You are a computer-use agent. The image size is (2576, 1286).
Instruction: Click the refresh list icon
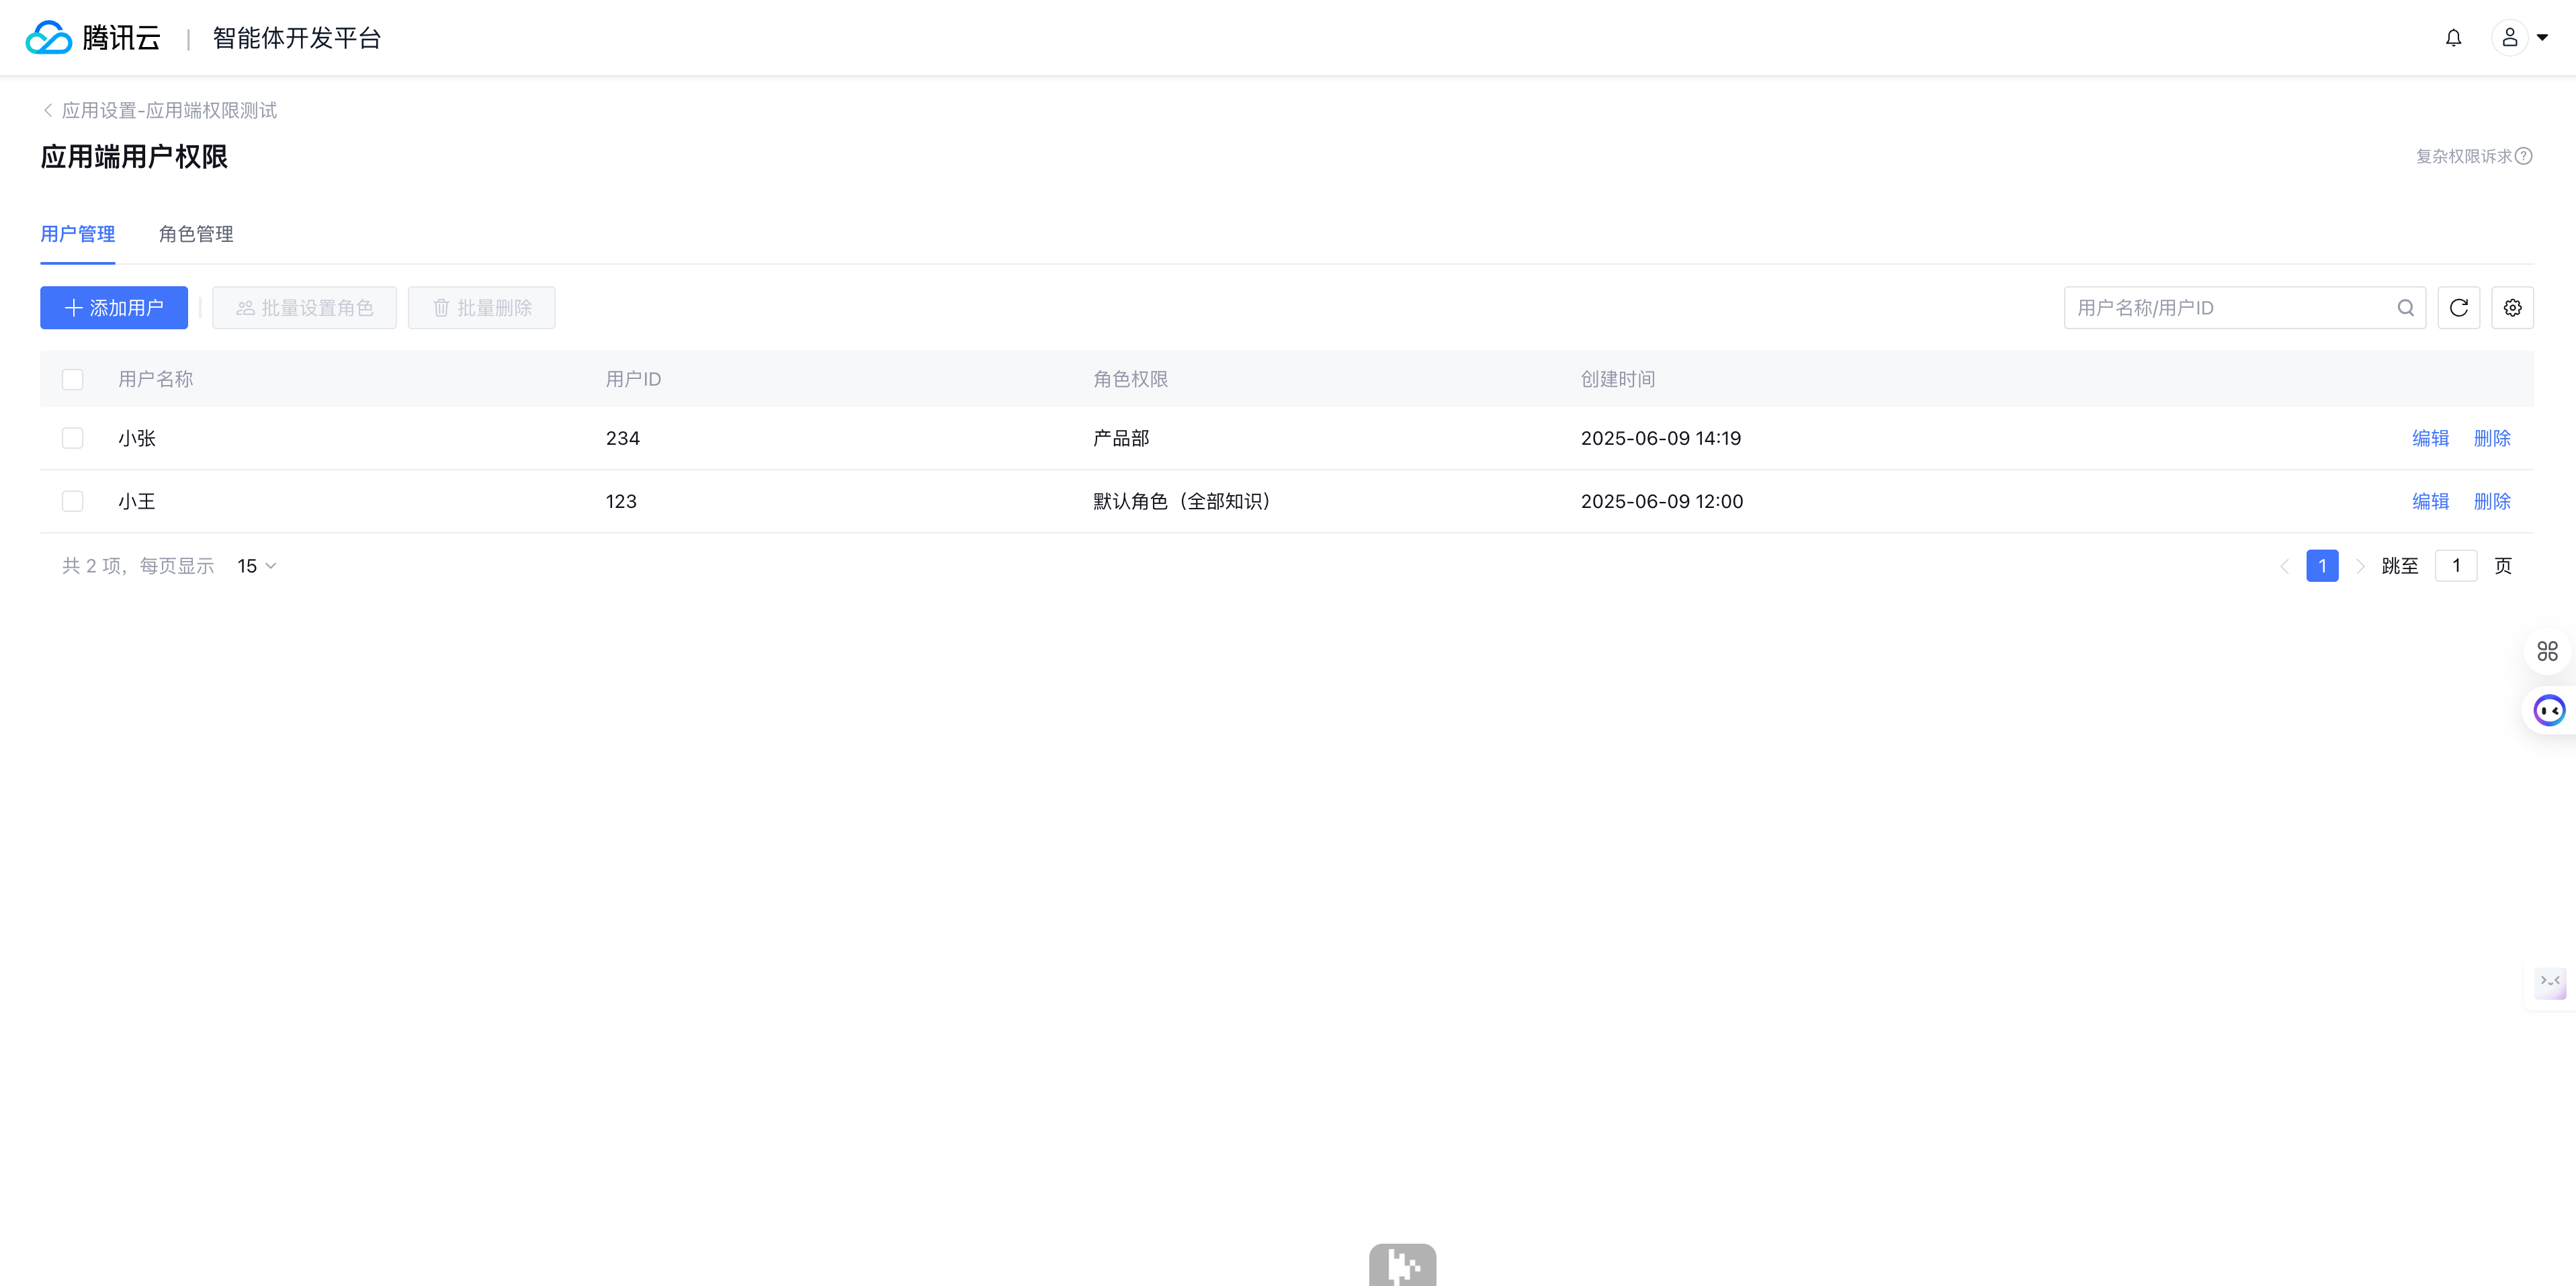click(2459, 308)
